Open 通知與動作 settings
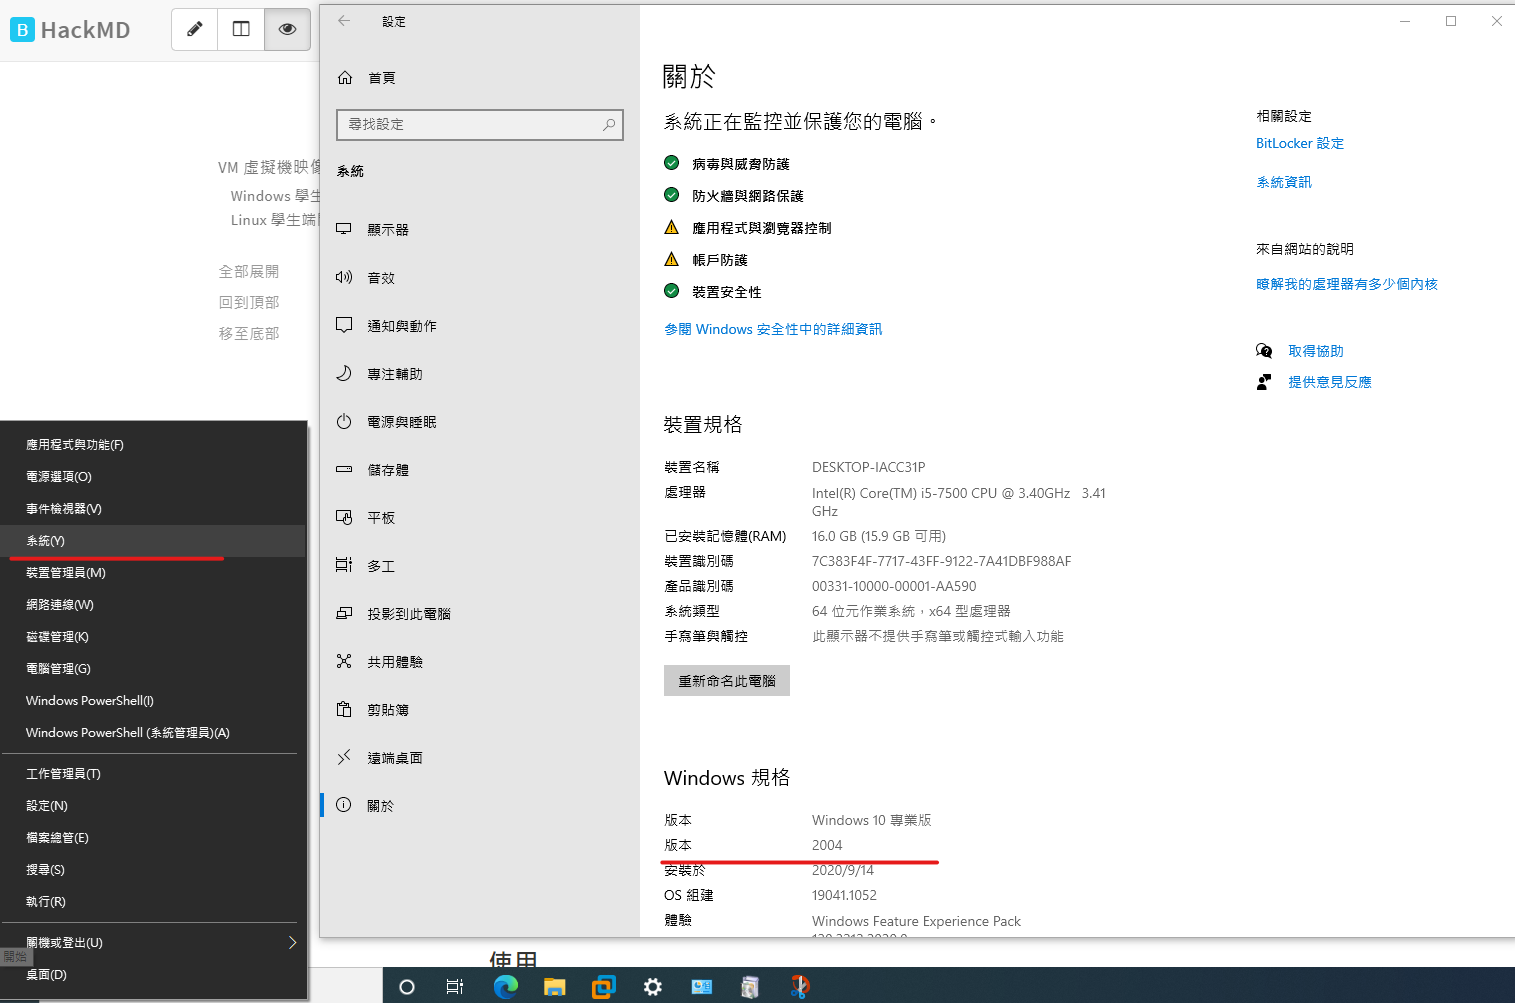 [x=480, y=326]
